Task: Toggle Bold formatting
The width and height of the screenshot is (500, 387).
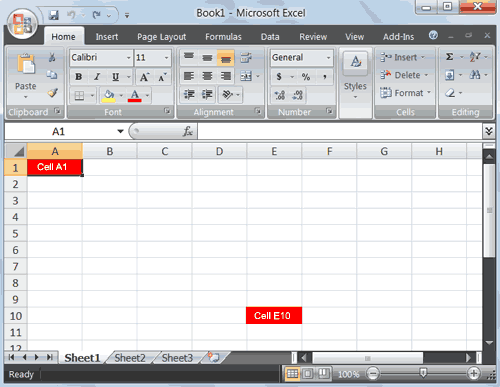Action: pos(79,77)
